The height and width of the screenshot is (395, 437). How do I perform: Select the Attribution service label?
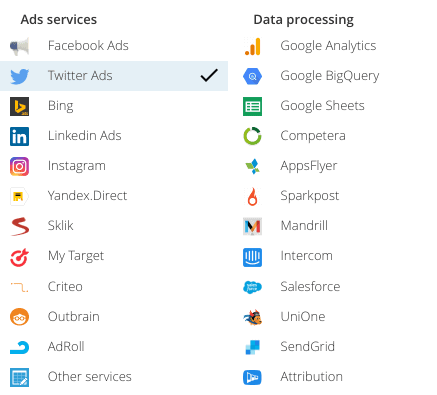[x=311, y=377]
